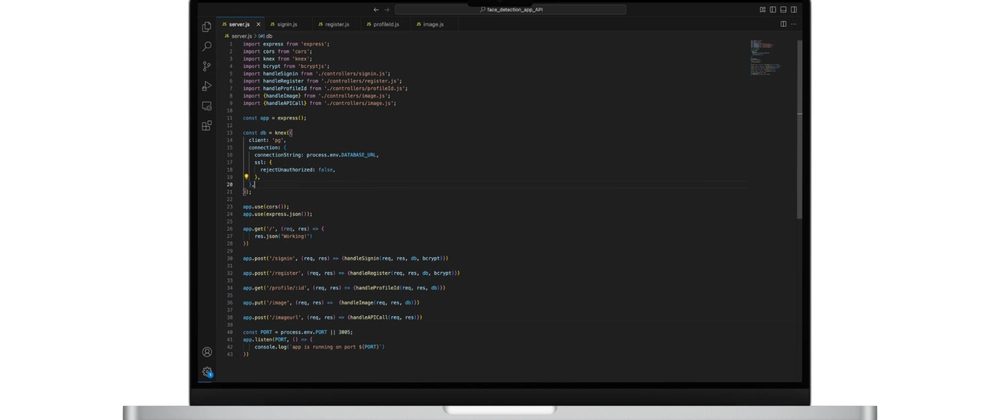The image size is (1000, 420).
Task: Open the Search view in activity bar
Action: pyautogui.click(x=207, y=47)
